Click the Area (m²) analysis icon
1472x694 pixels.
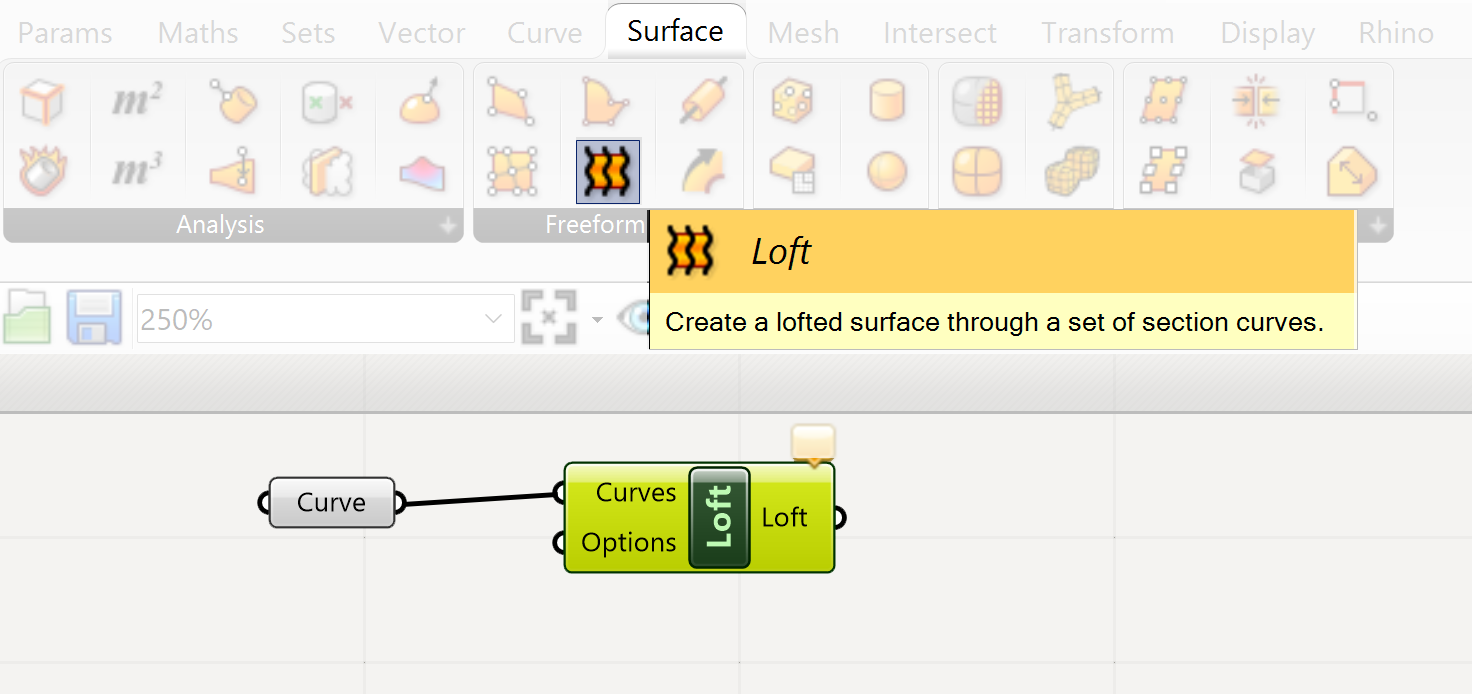point(136,102)
